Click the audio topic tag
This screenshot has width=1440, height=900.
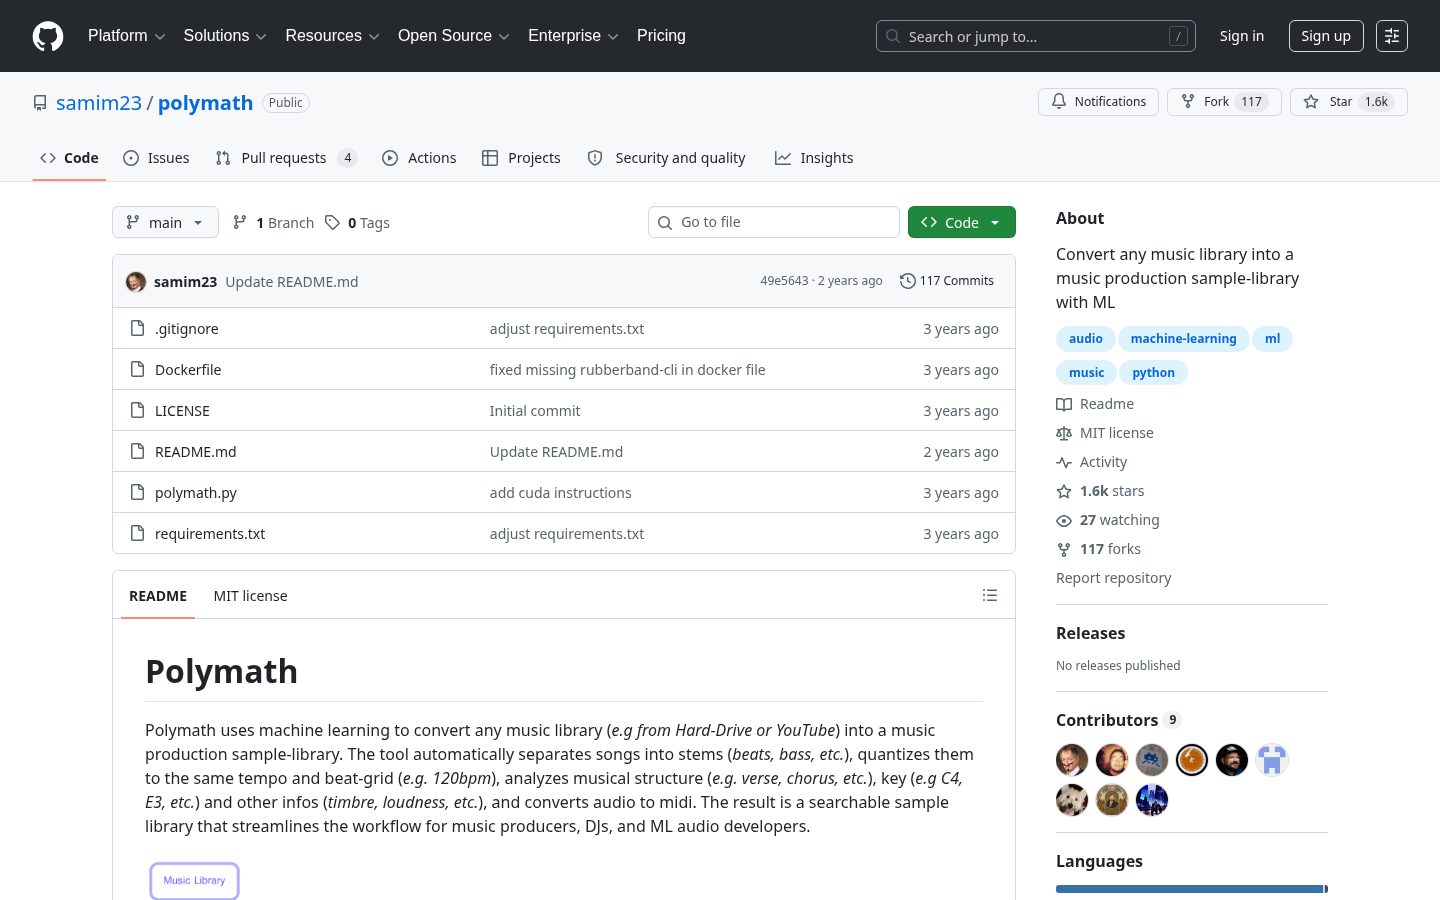pyautogui.click(x=1086, y=339)
